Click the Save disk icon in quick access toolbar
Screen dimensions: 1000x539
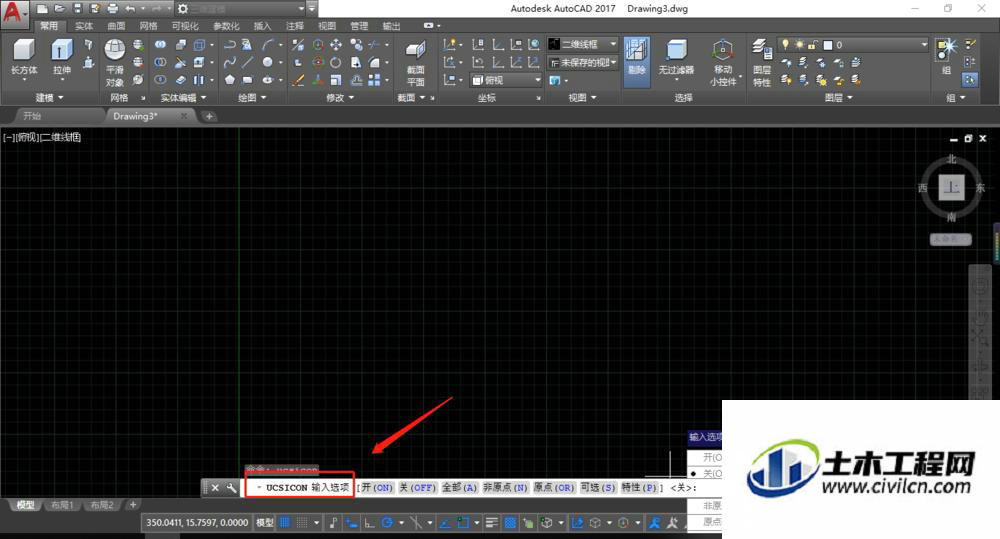coord(77,8)
